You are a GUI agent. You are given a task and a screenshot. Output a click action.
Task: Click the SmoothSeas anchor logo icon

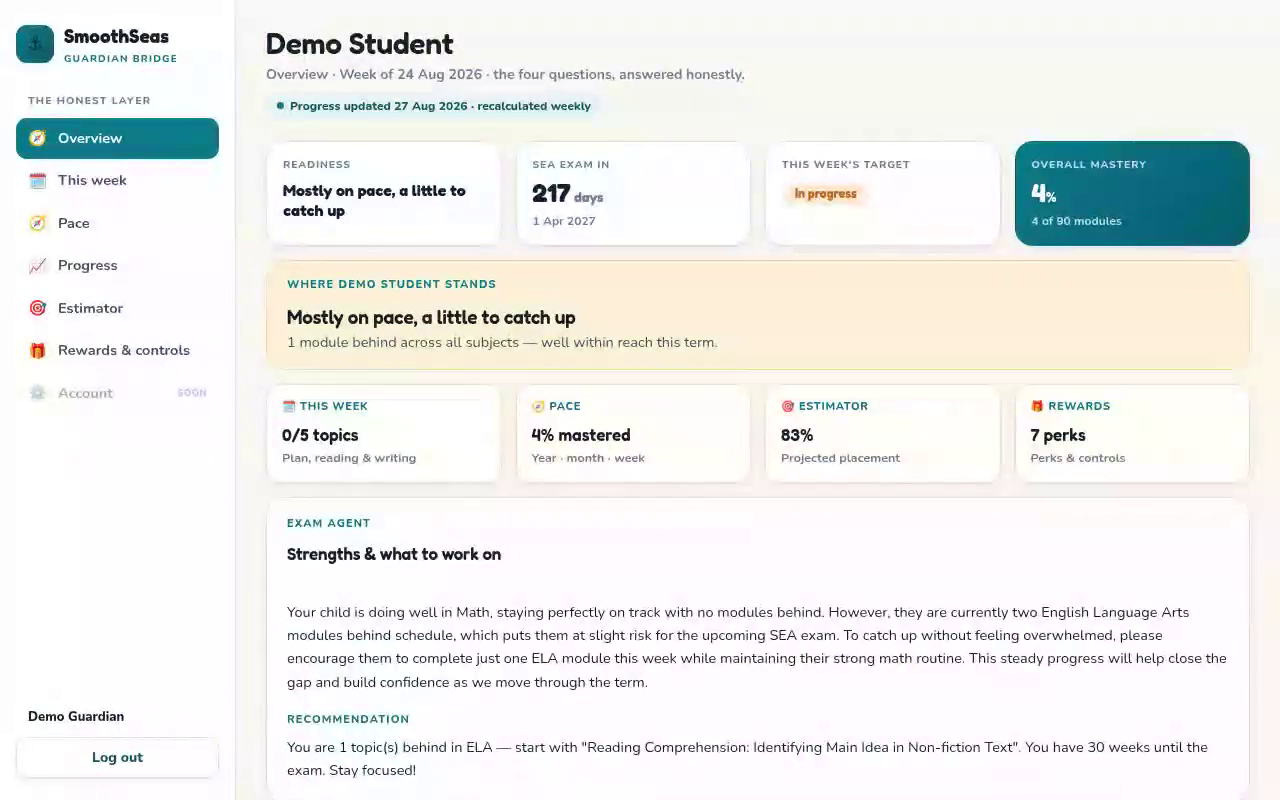35,44
